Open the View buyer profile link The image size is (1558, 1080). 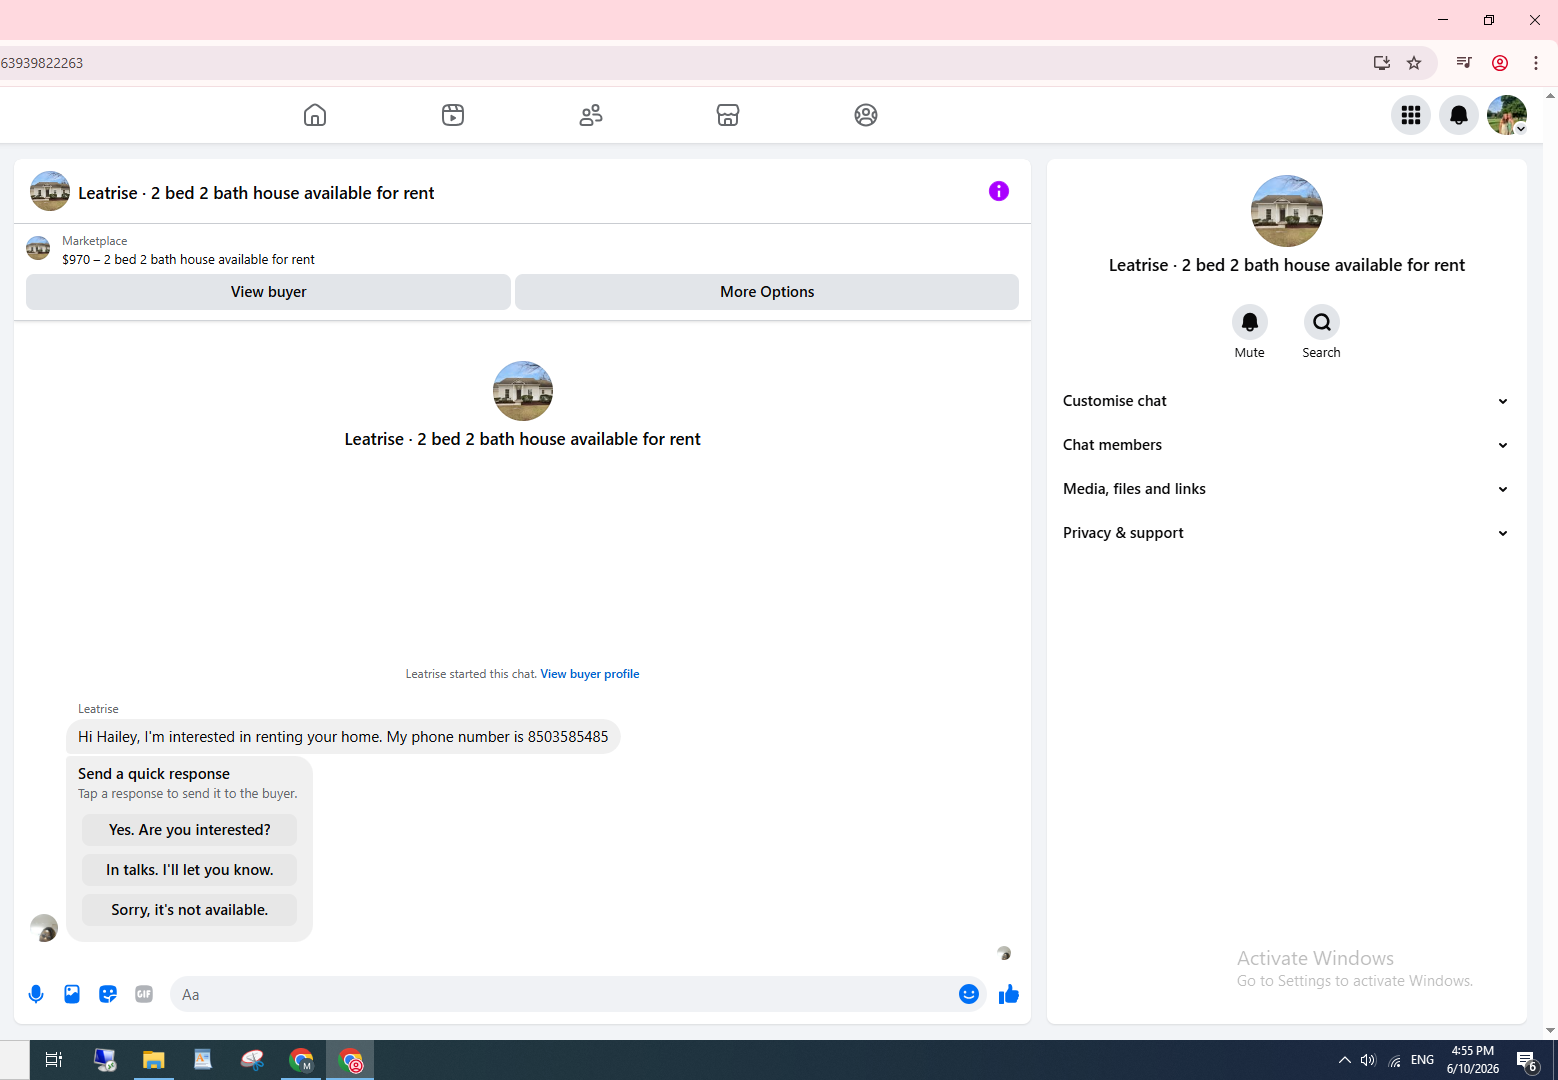point(590,674)
